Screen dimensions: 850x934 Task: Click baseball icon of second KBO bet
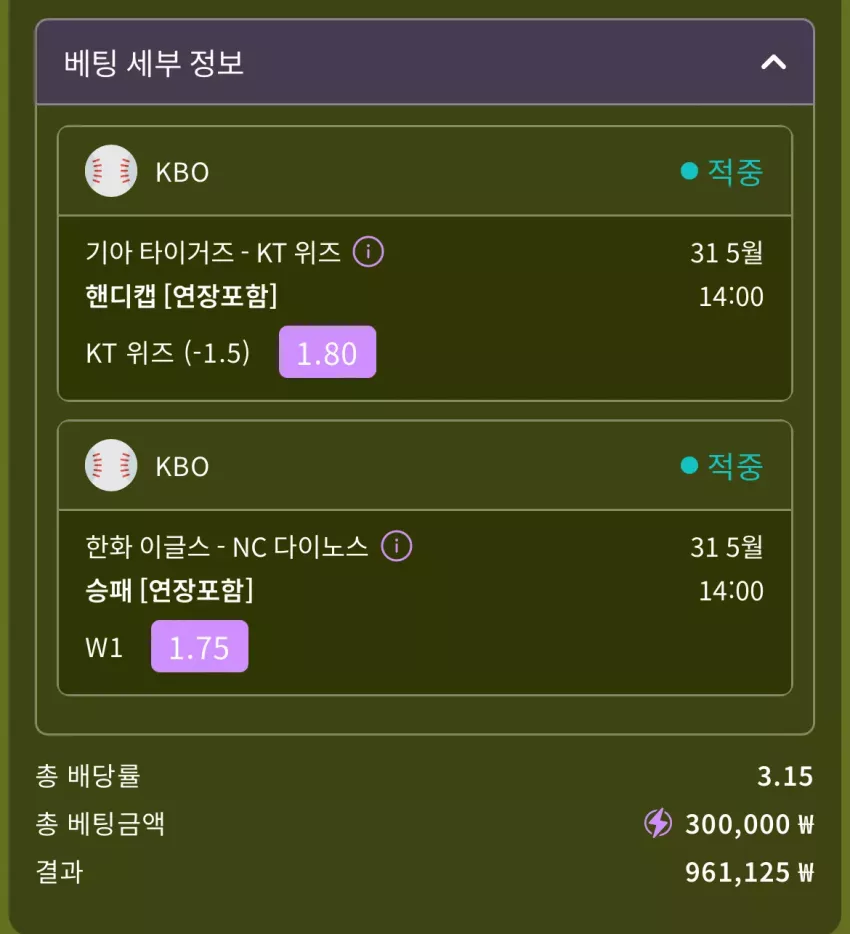[111, 465]
